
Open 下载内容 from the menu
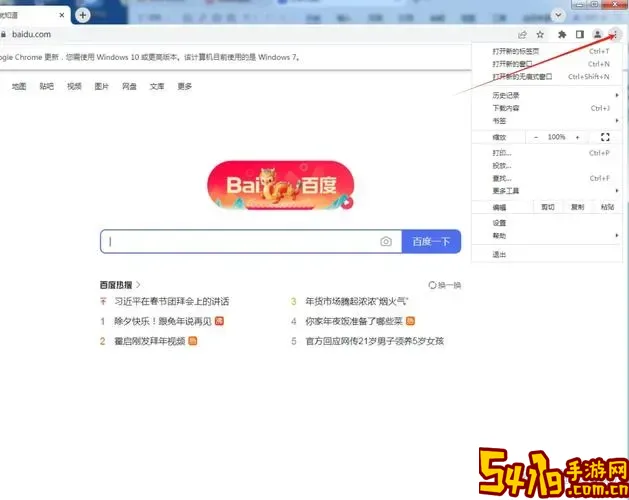[547, 108]
